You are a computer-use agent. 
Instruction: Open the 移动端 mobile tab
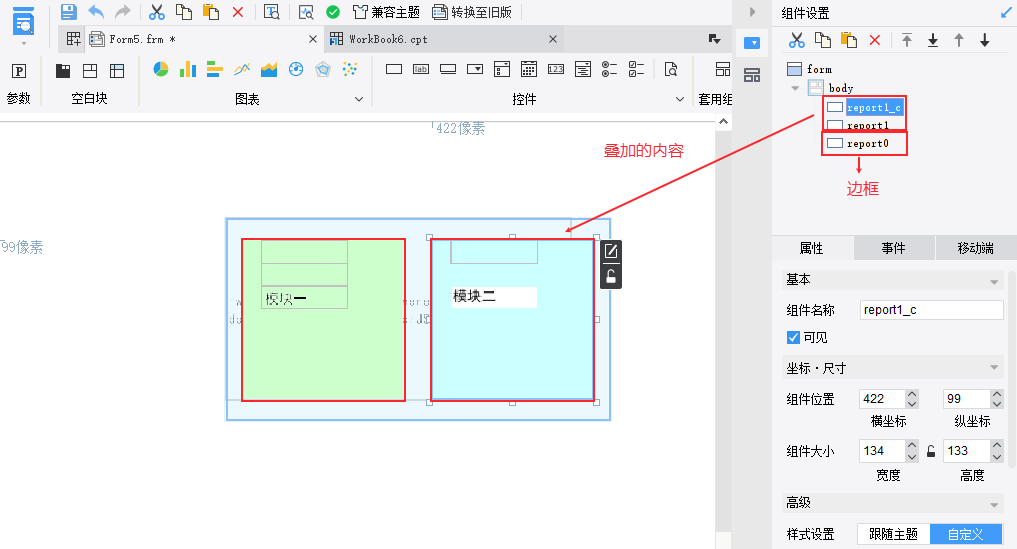tap(975, 248)
